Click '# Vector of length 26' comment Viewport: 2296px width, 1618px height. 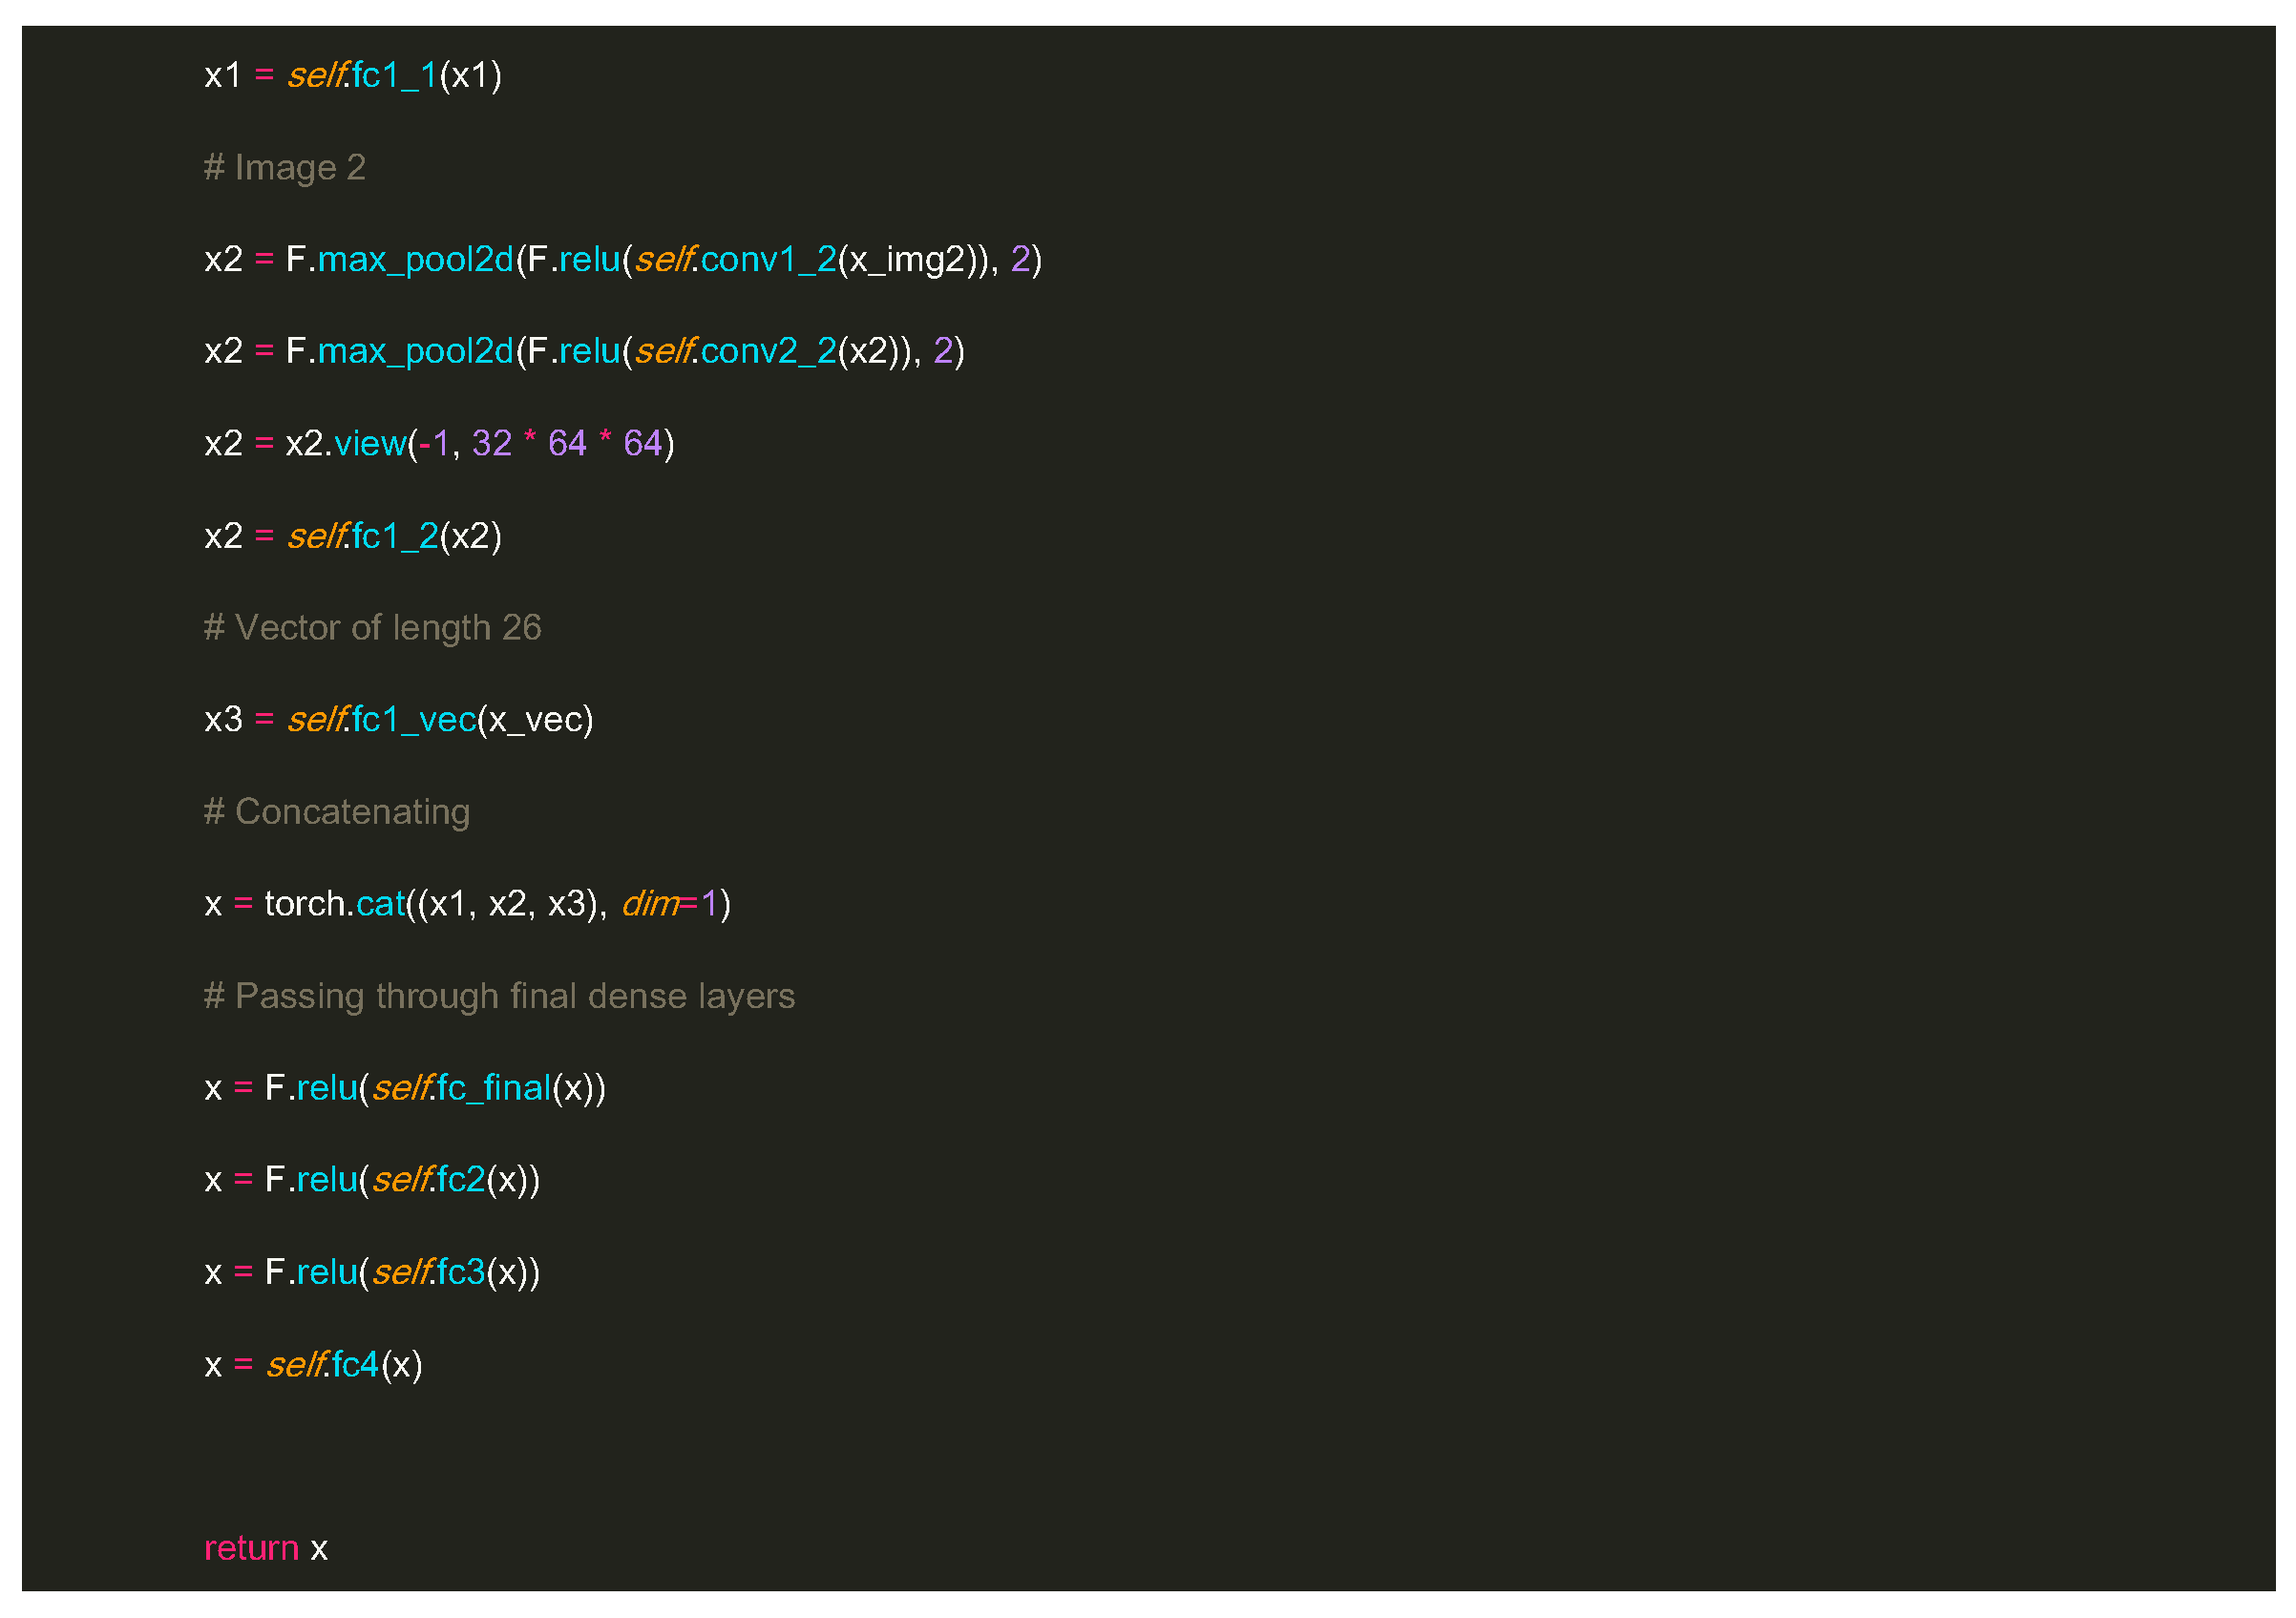[x=372, y=628]
